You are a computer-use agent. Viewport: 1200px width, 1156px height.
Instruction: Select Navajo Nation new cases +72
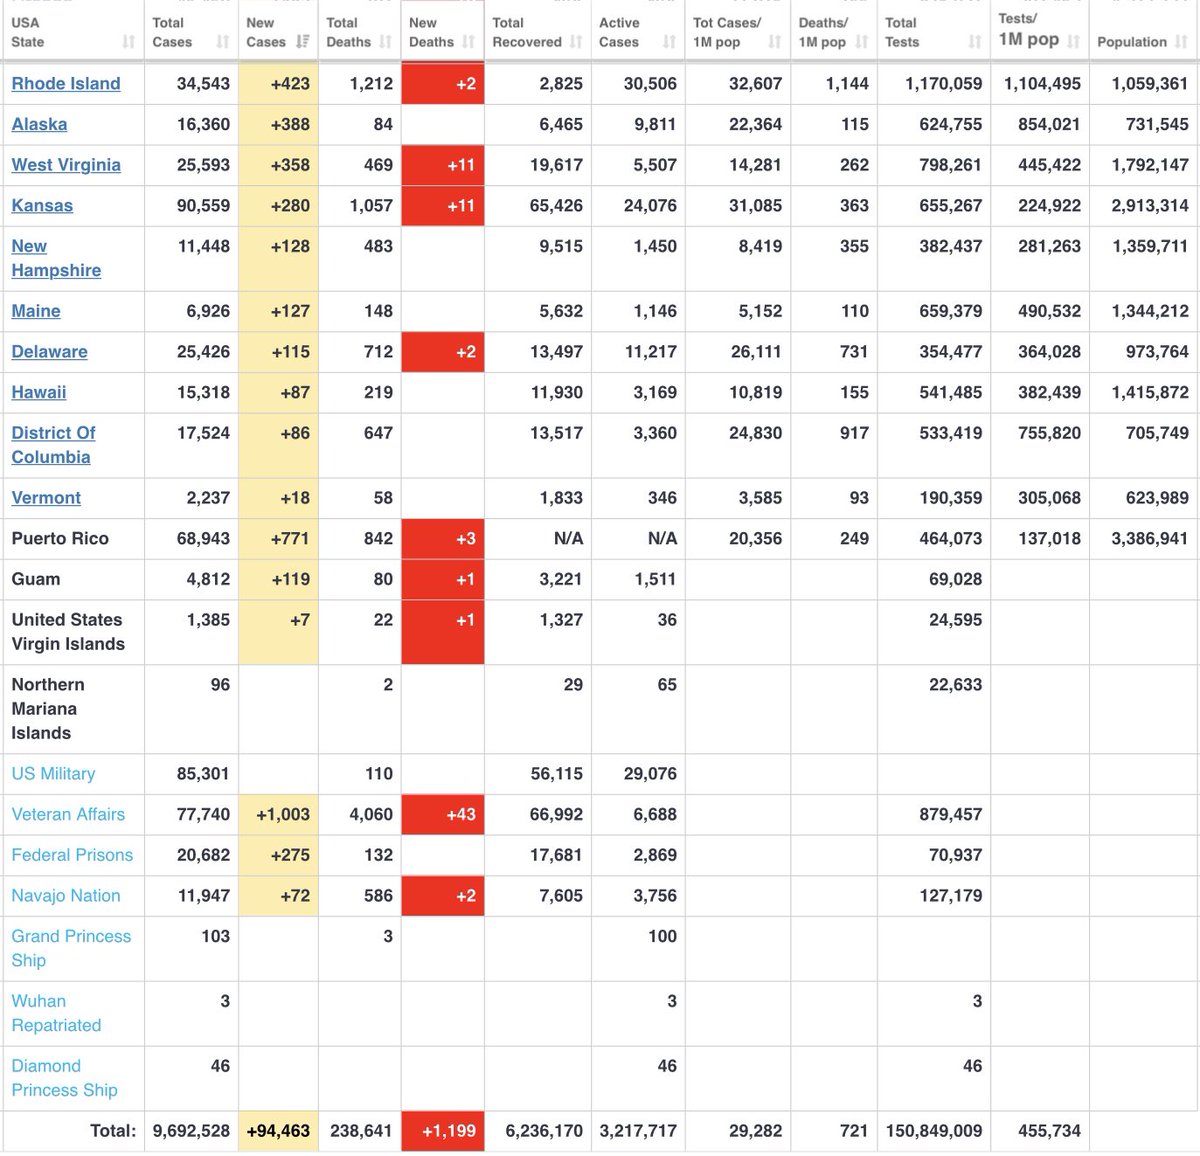coord(295,896)
